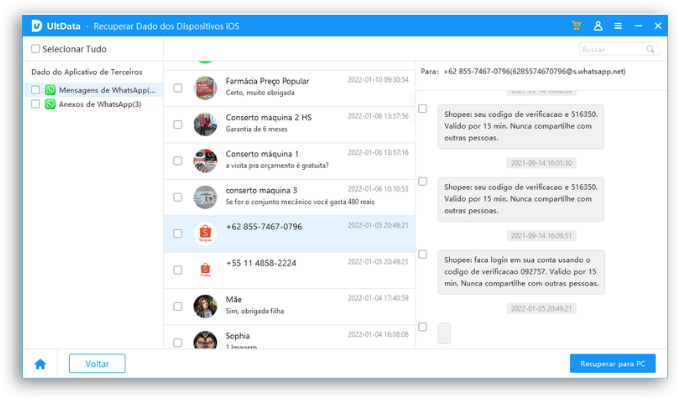Click Conserto máquina 1 avatar
Viewport: 700px width, 400px height.
[x=205, y=160]
